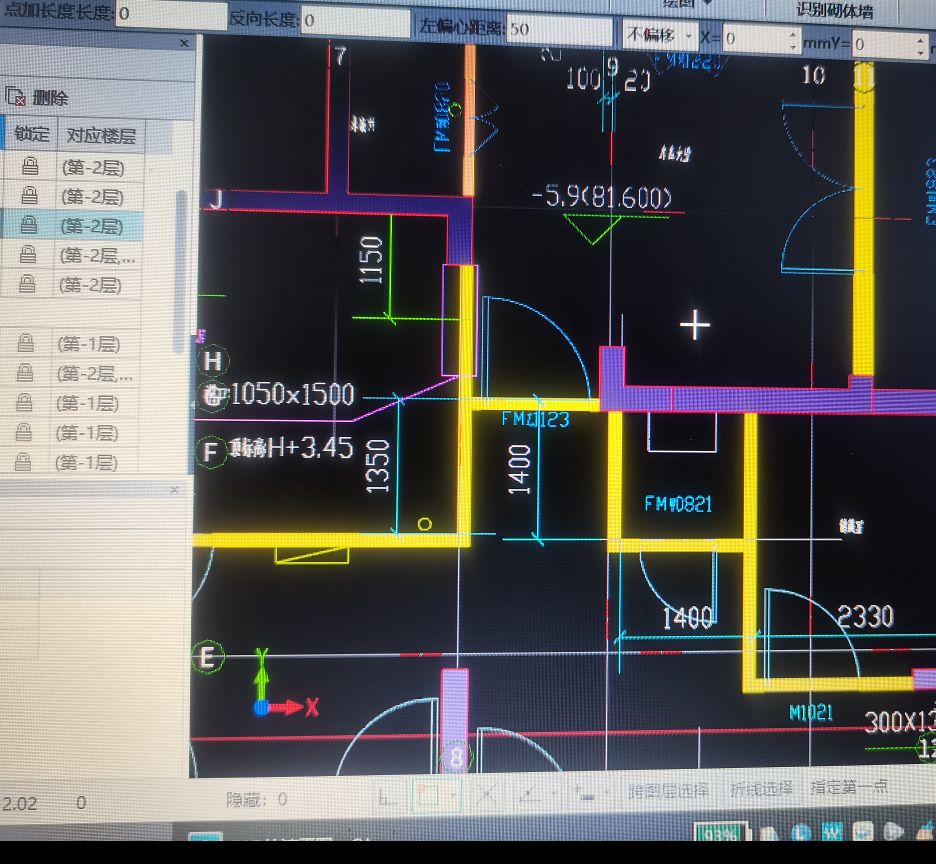Toggle the dynamic input plus icon in status bar
Image resolution: width=936 pixels, height=864 pixels.
(x=583, y=793)
